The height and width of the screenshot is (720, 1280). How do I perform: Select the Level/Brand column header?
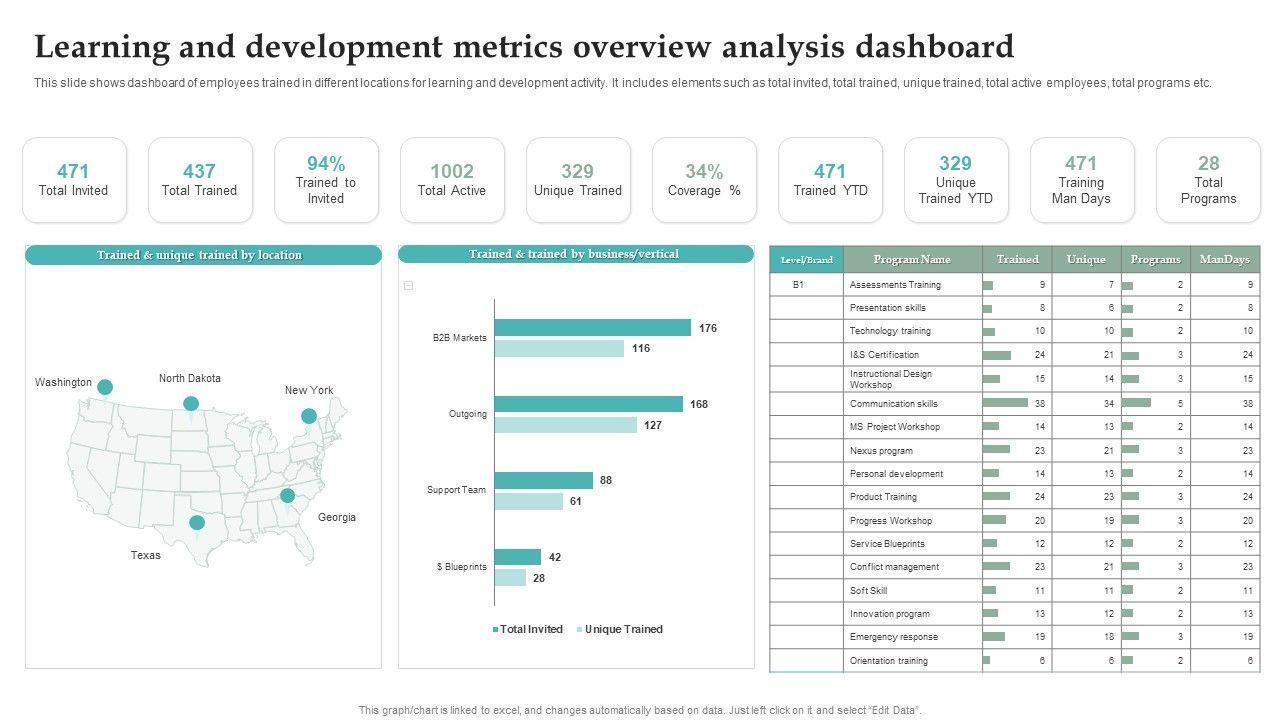click(806, 259)
